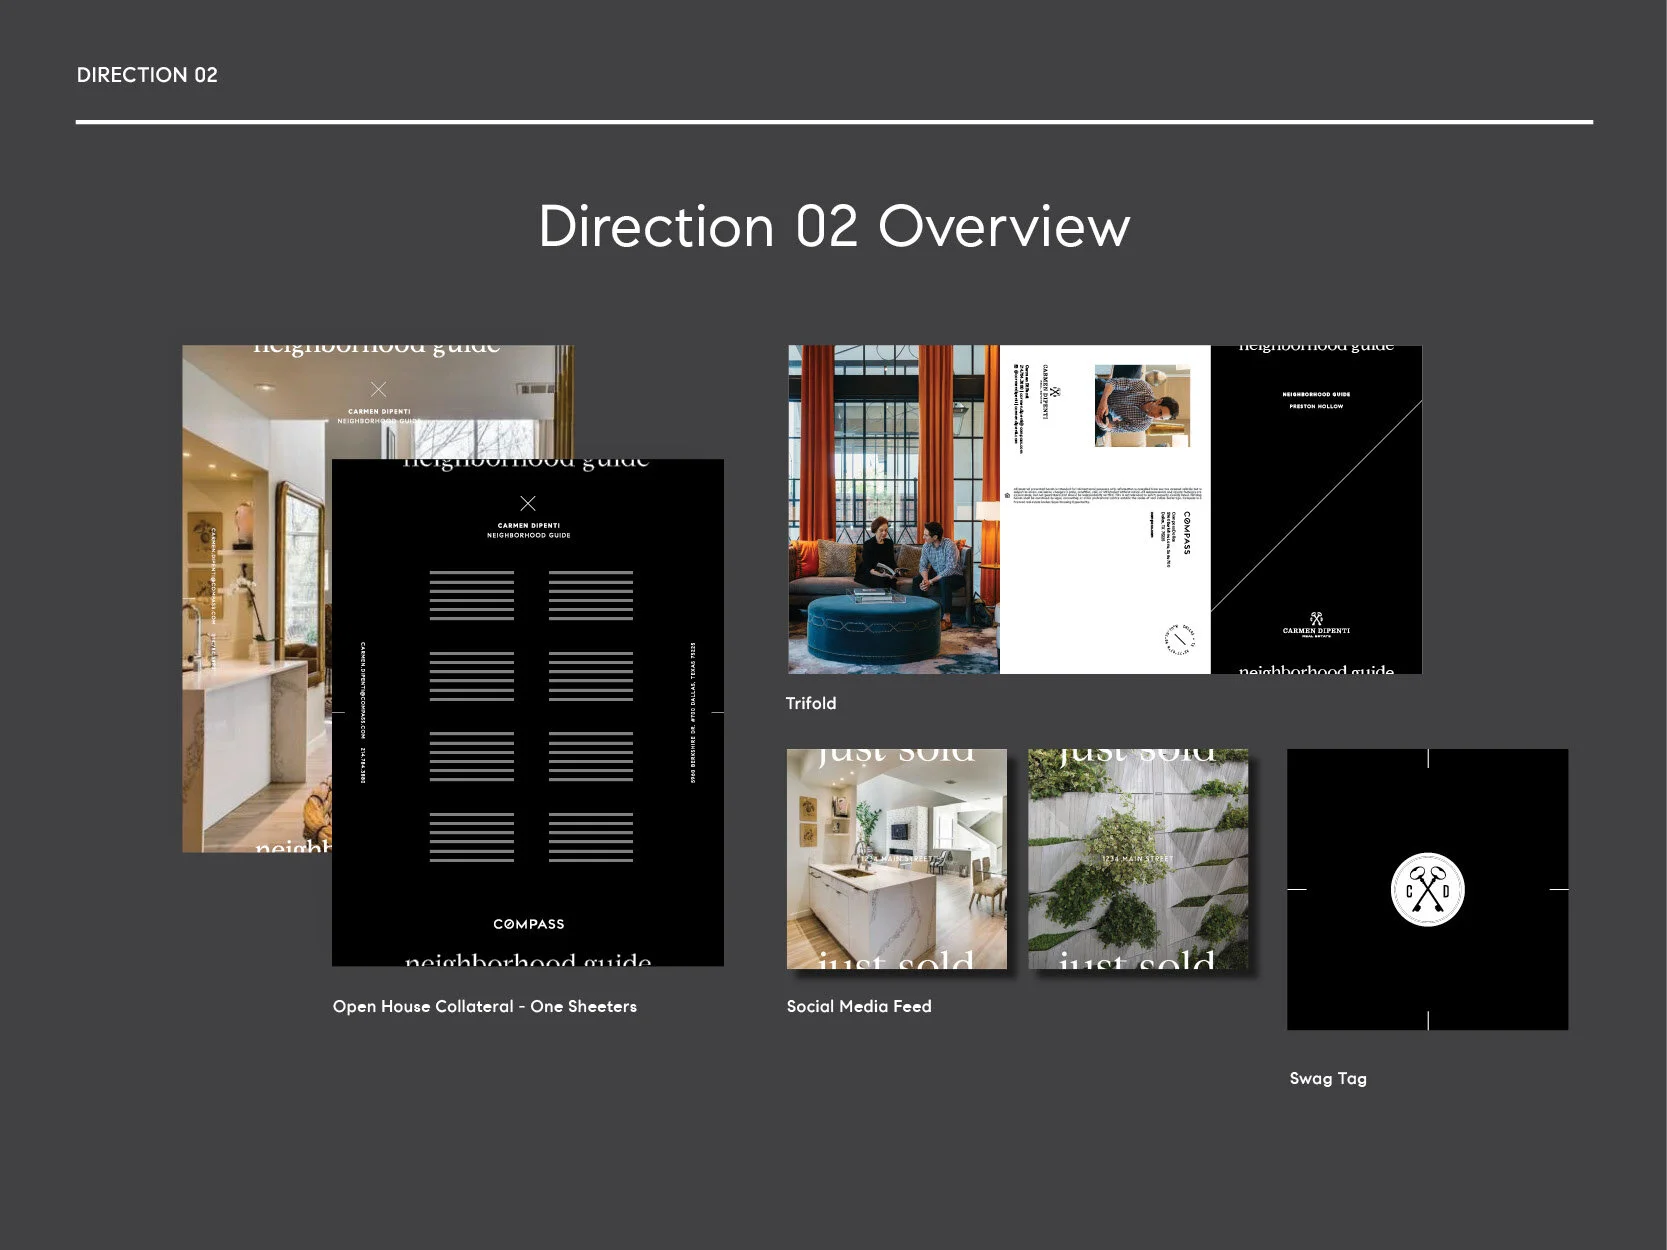Select the kitchen just sold social media thumbnail
The width and height of the screenshot is (1667, 1250).
(896, 858)
